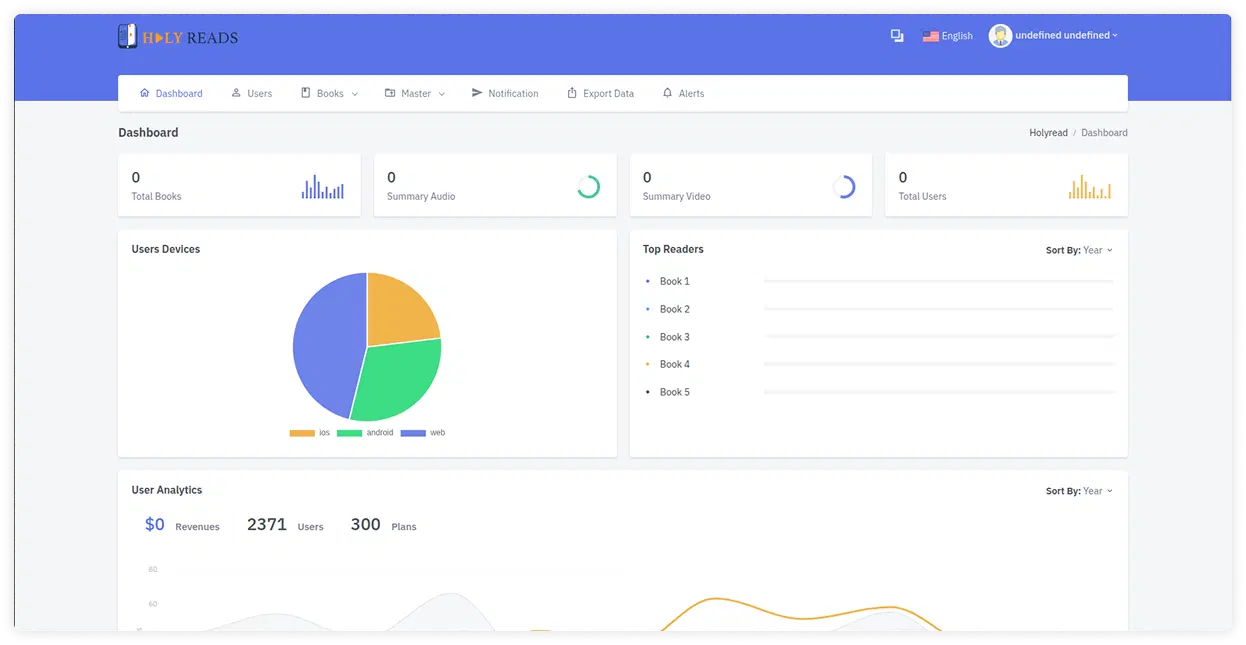Expand the Master menu chevron
The height and width of the screenshot is (645, 1246).
(442, 94)
